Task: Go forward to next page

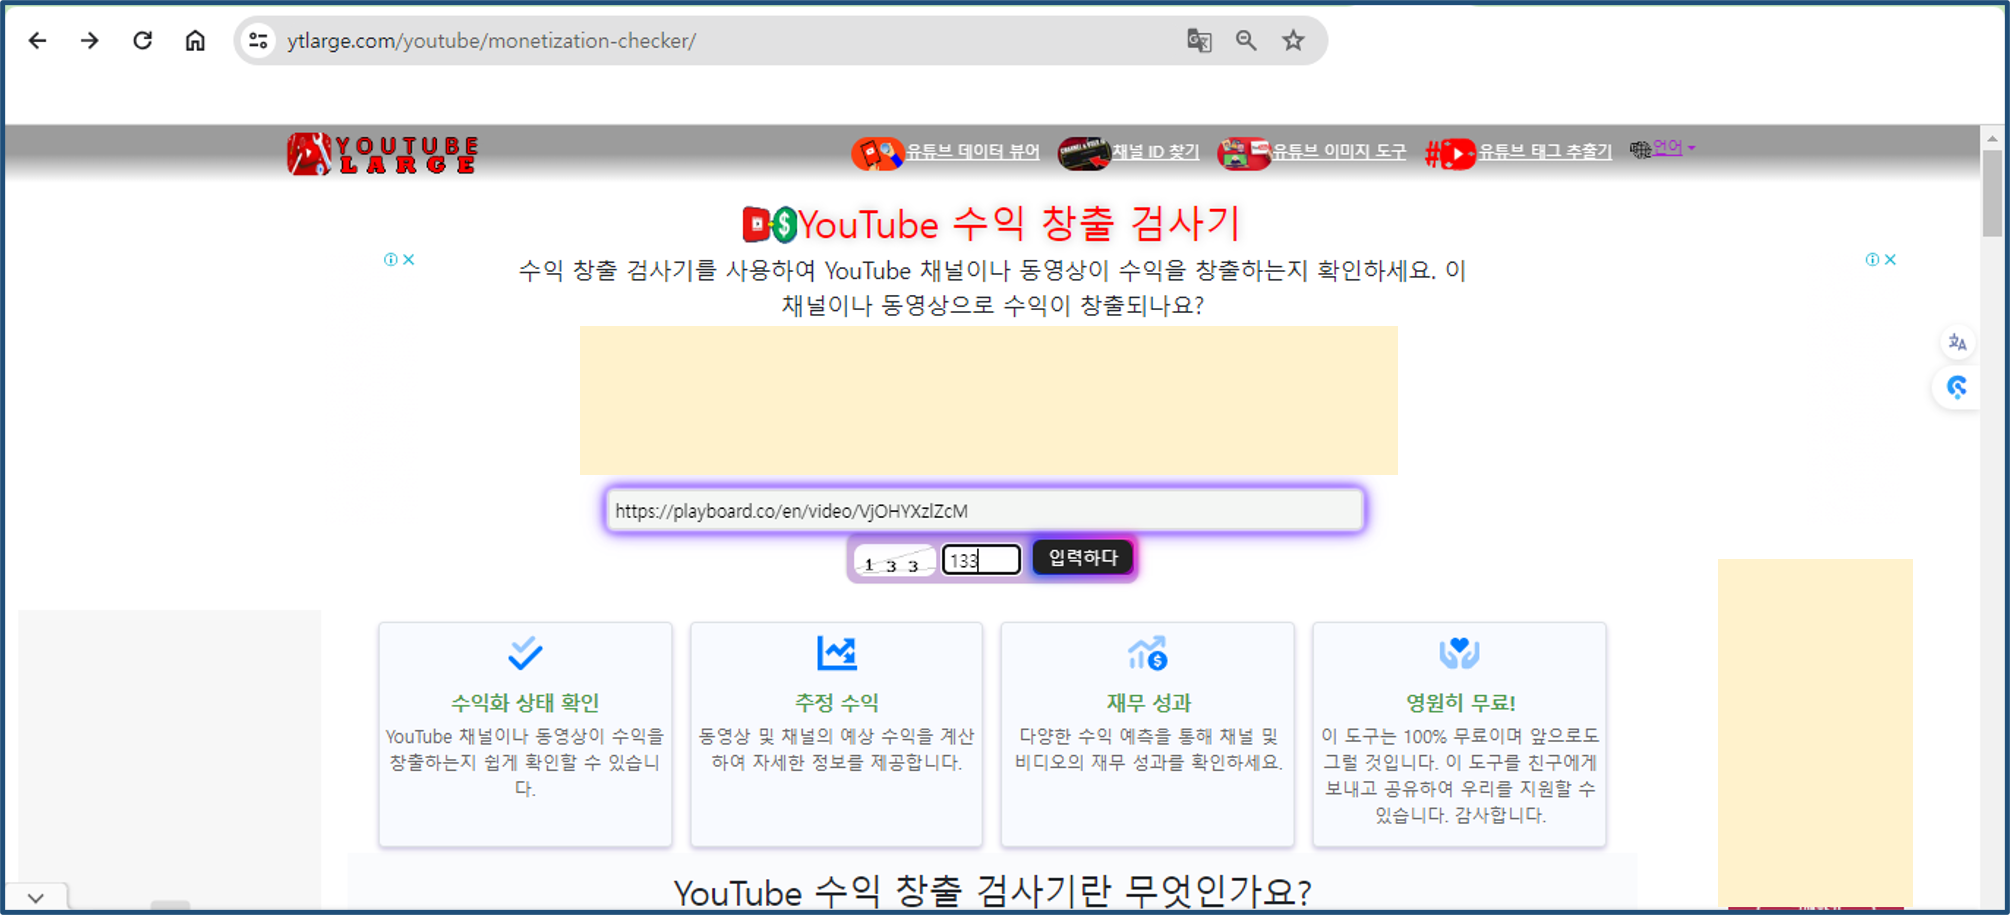Action: click(x=90, y=40)
